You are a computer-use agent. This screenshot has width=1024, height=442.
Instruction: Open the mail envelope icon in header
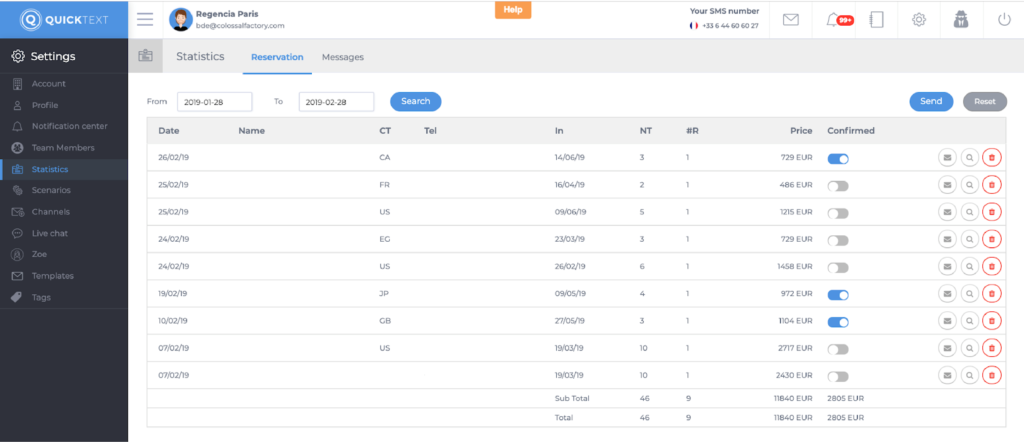[790, 19]
